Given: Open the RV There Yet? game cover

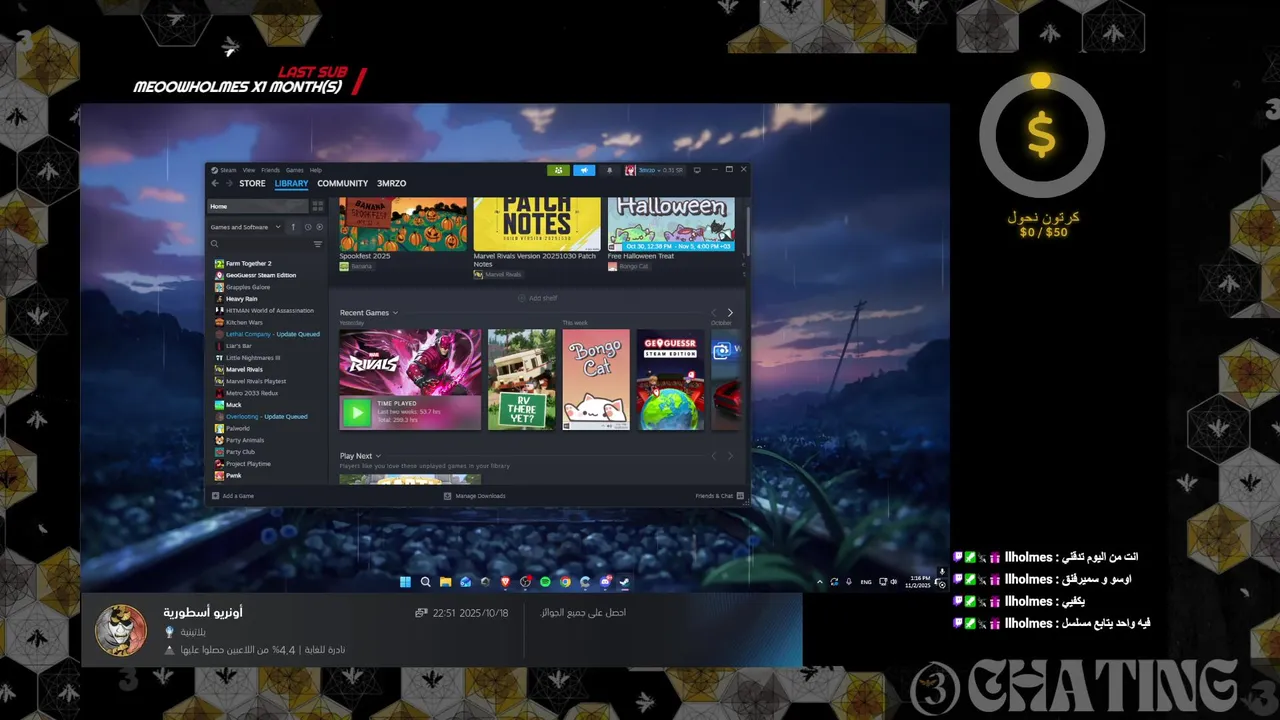Looking at the screenshot, I should [x=521, y=380].
